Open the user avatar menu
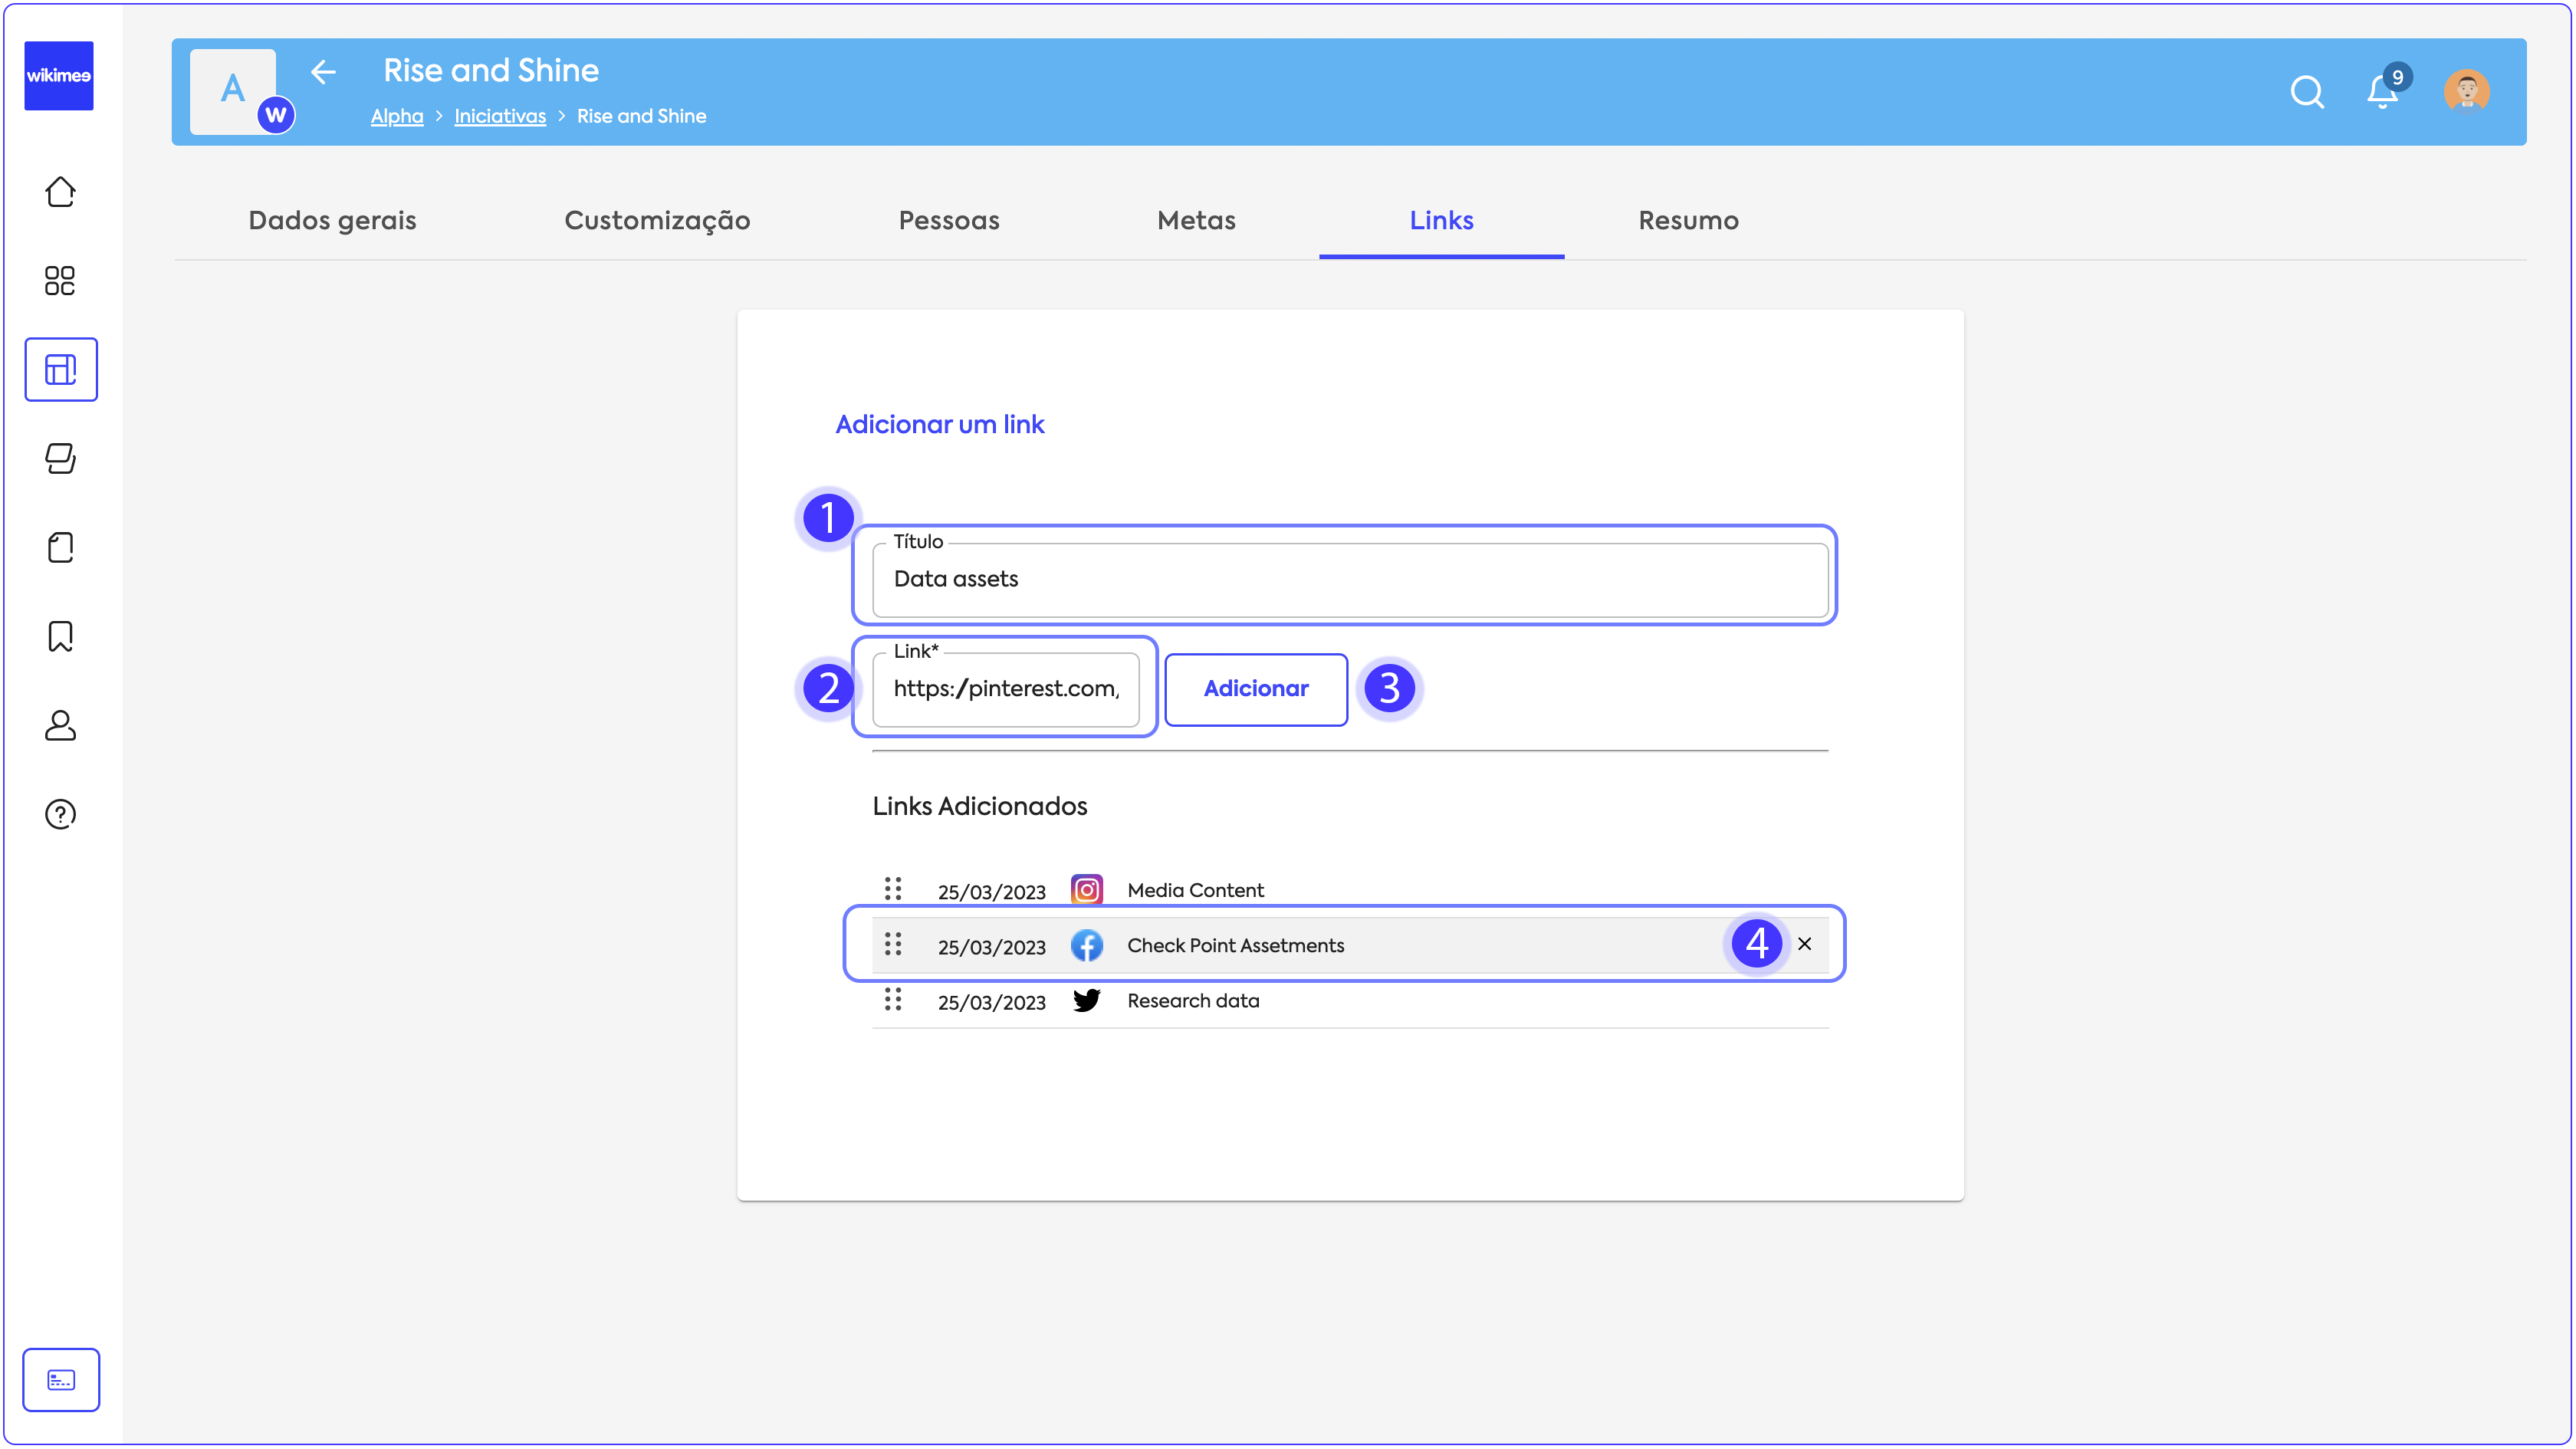Screen dimensions: 2576x1449 [x=2466, y=92]
